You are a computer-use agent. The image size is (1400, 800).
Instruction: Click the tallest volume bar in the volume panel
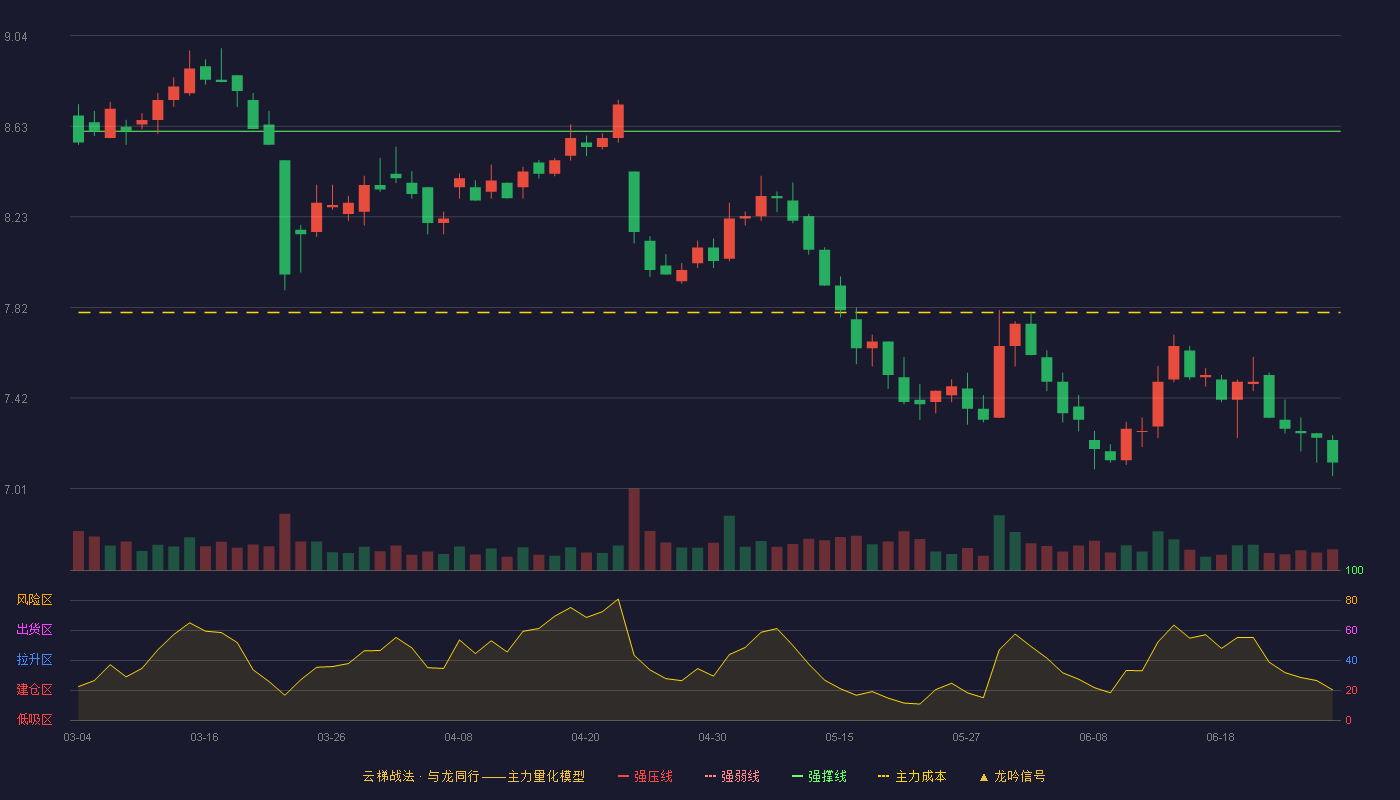(634, 529)
